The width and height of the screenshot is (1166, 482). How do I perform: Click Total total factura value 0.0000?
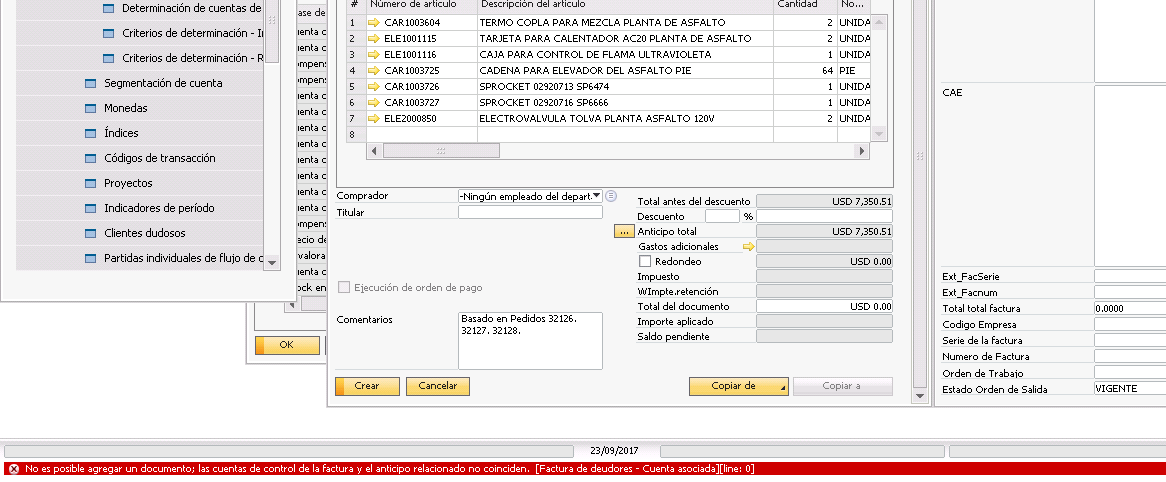pos(1130,309)
